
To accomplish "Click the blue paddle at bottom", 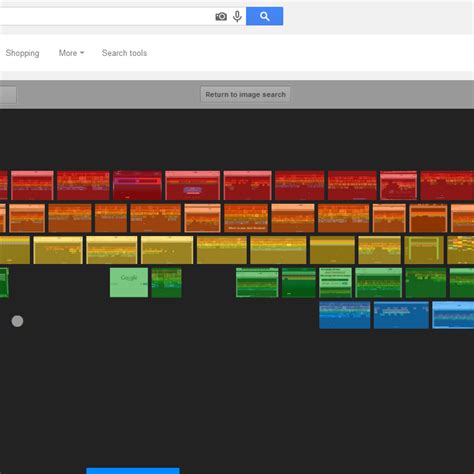I will click(x=133, y=471).
